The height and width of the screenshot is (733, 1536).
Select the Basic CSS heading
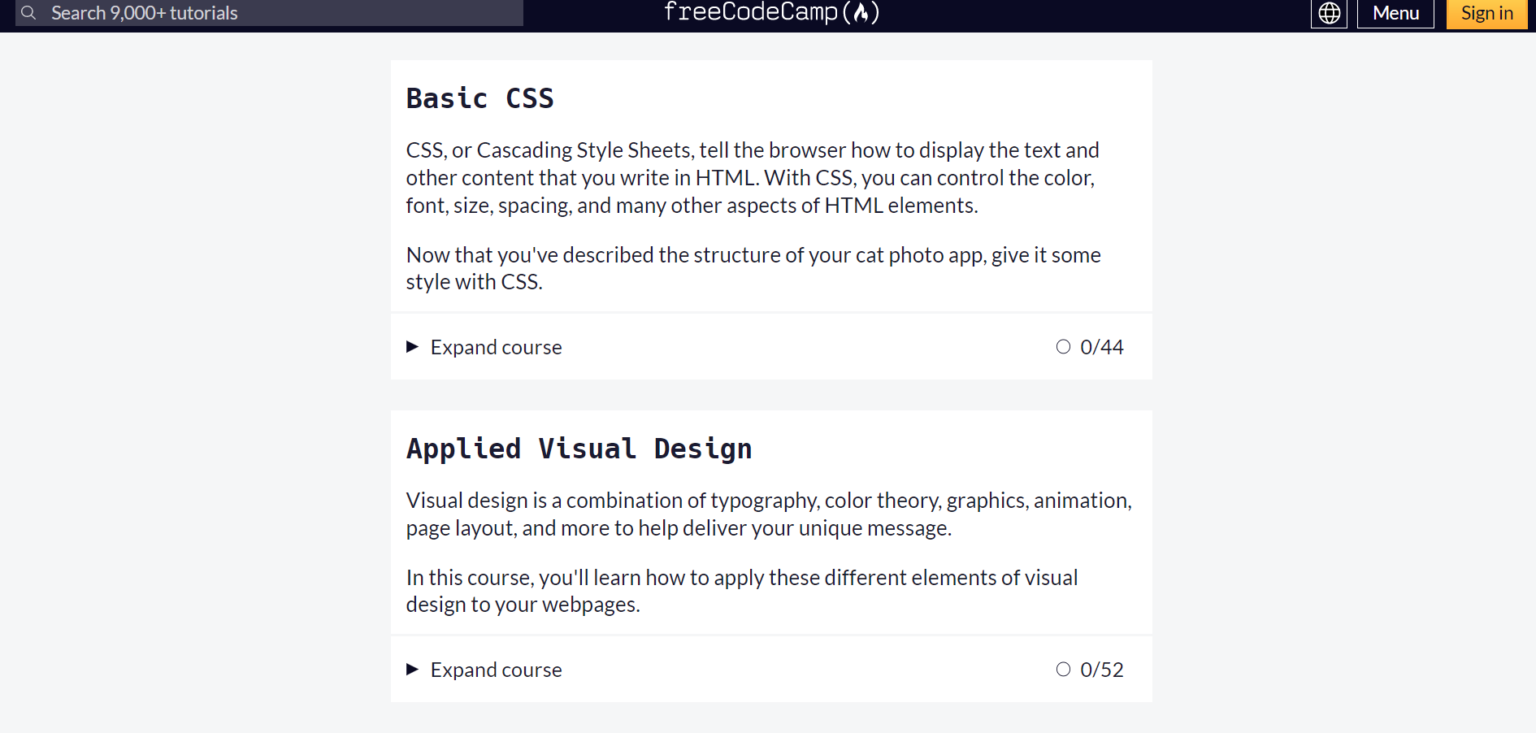coord(480,98)
